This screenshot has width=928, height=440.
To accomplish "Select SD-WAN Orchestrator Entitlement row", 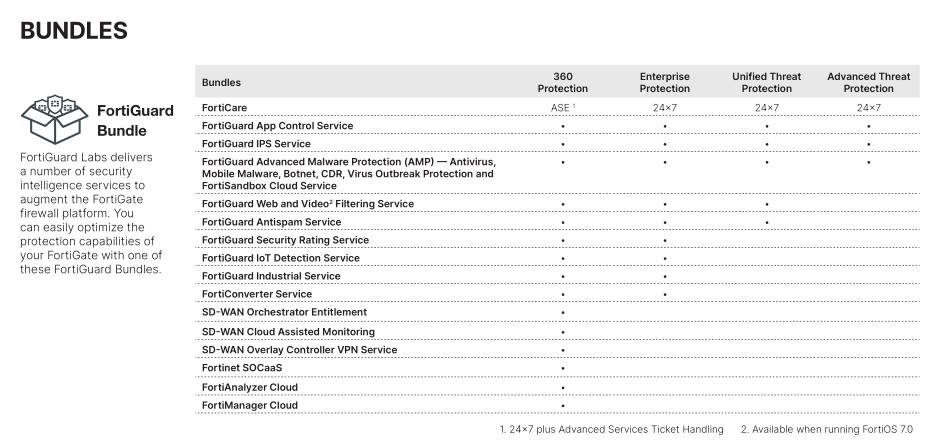I will click(x=284, y=312).
